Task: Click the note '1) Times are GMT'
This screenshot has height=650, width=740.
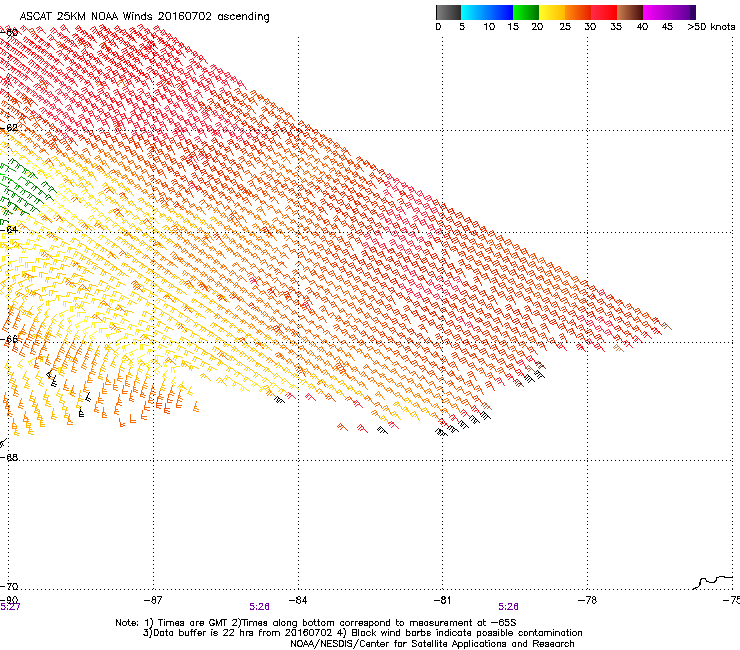Action: point(188,623)
